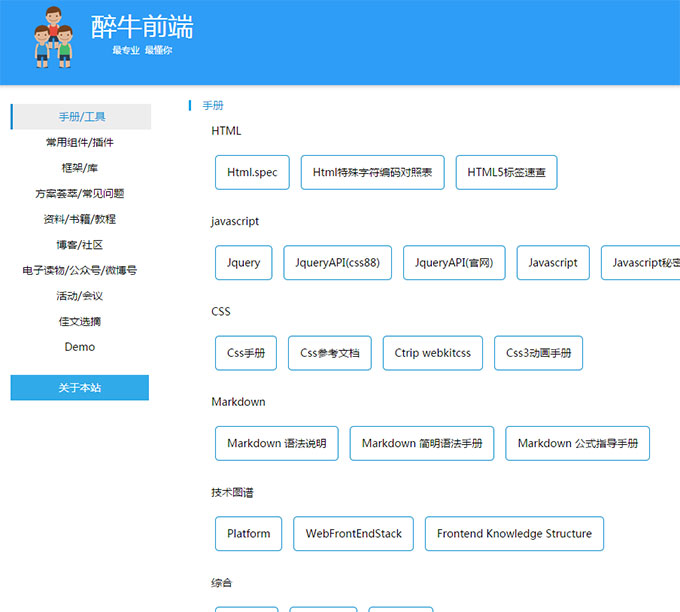This screenshot has height=612, width=680.
Task: Click the 醉牛前端 site title
Action: 142,26
